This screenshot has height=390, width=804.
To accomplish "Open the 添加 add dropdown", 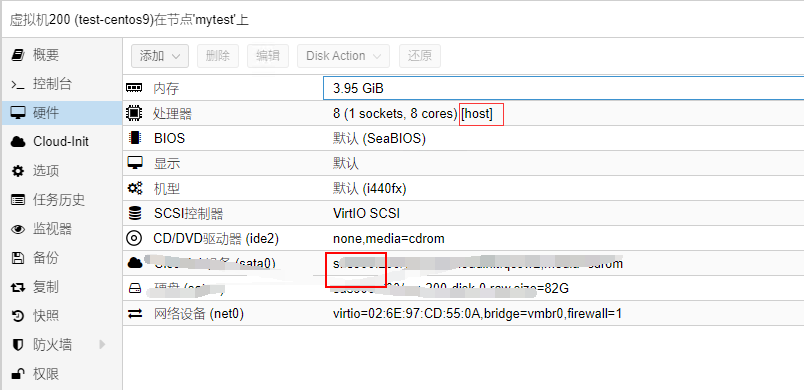I will pos(160,56).
